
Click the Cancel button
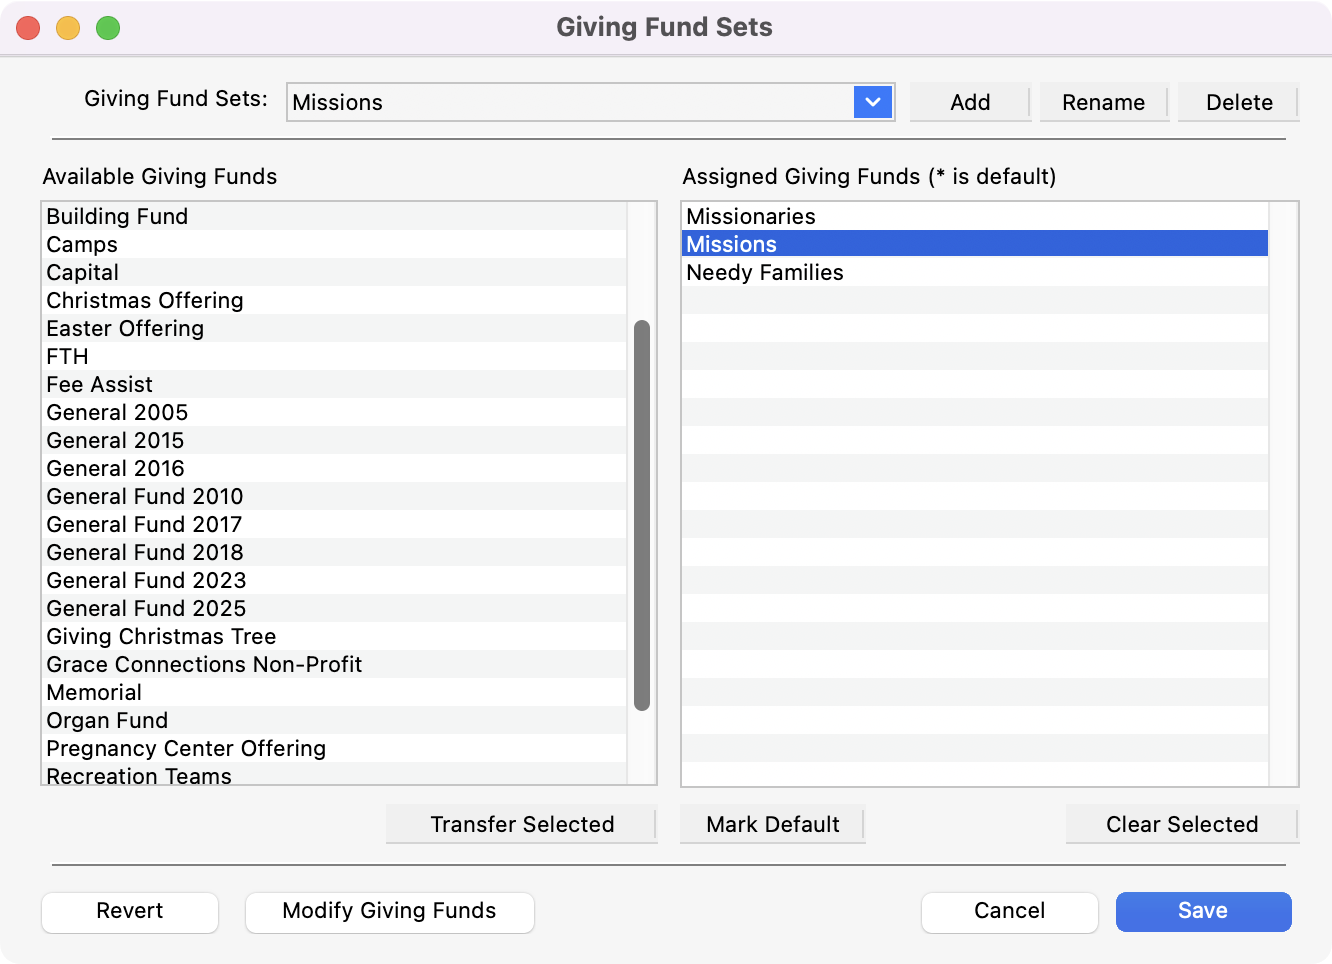click(1009, 911)
